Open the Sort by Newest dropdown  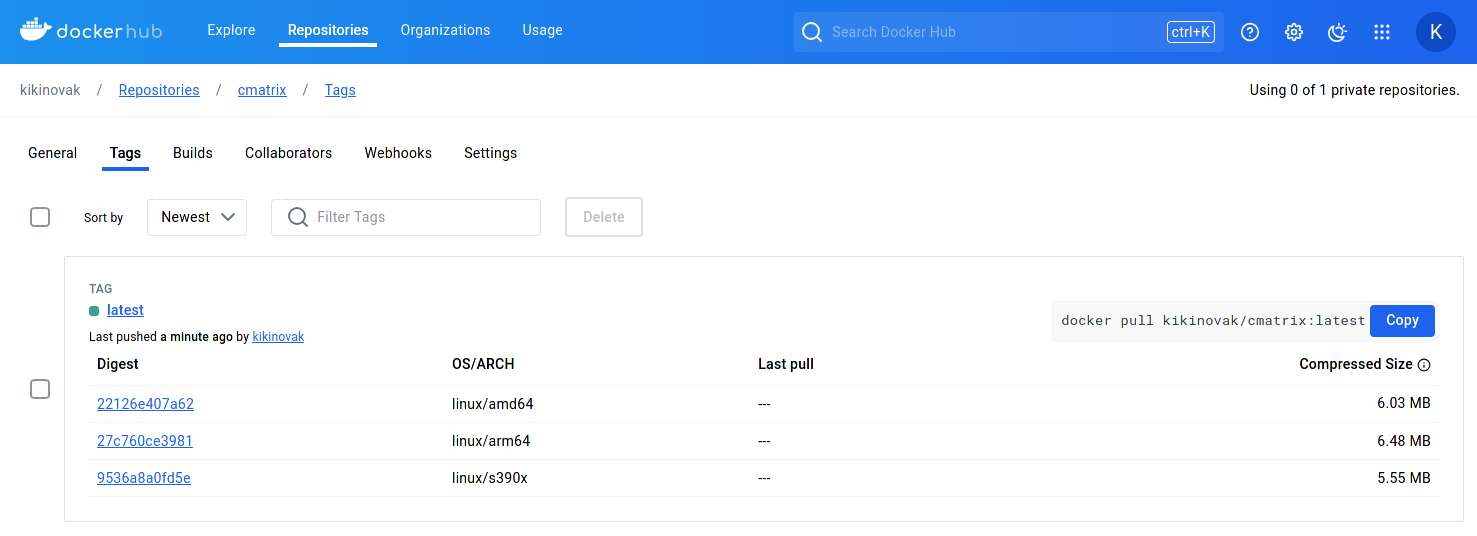pos(197,217)
